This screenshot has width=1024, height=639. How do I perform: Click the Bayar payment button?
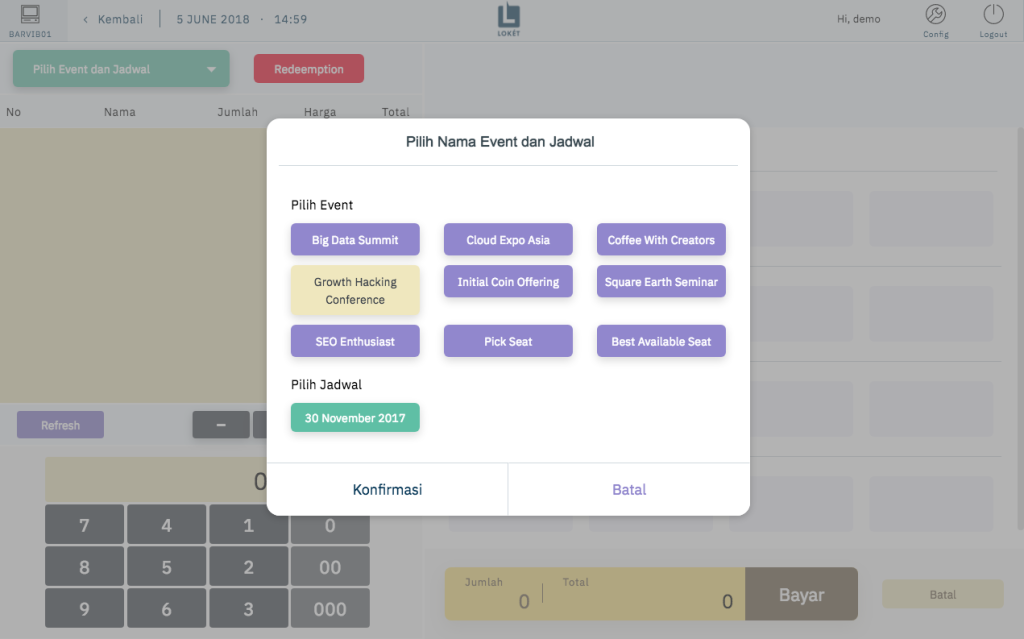[801, 594]
